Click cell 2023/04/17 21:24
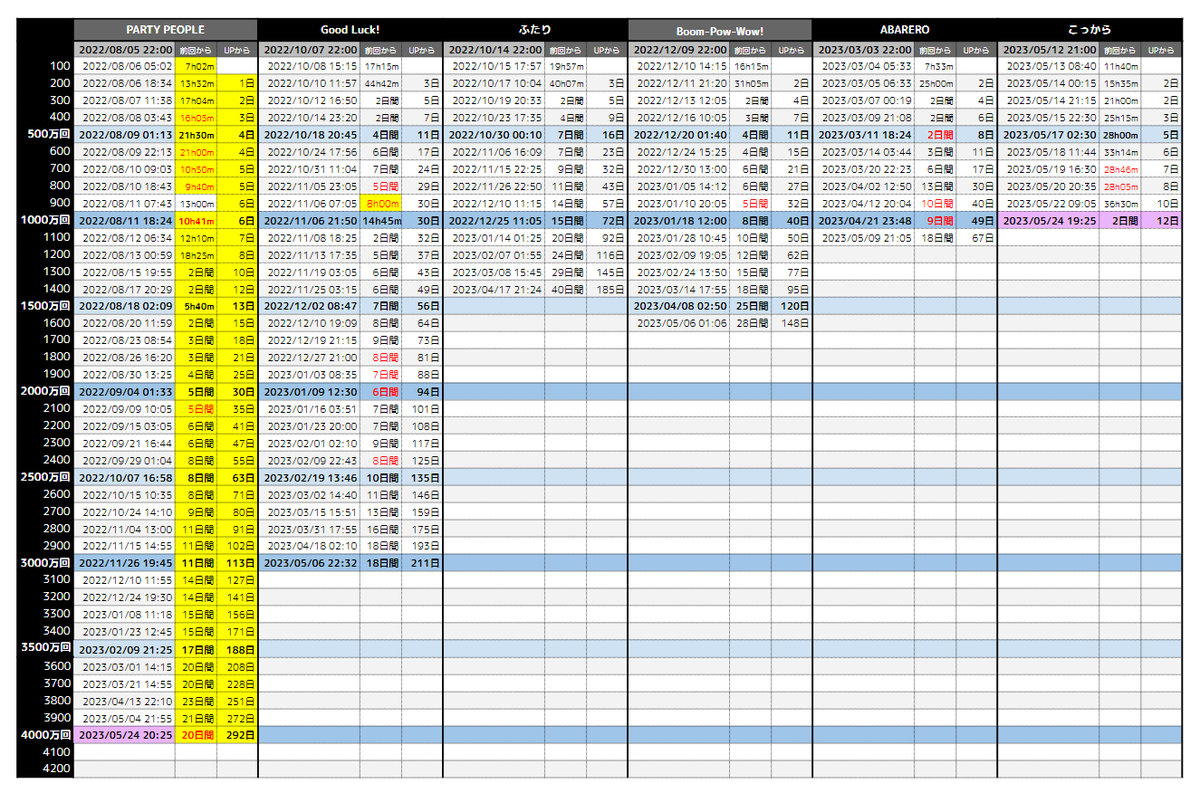 point(495,288)
